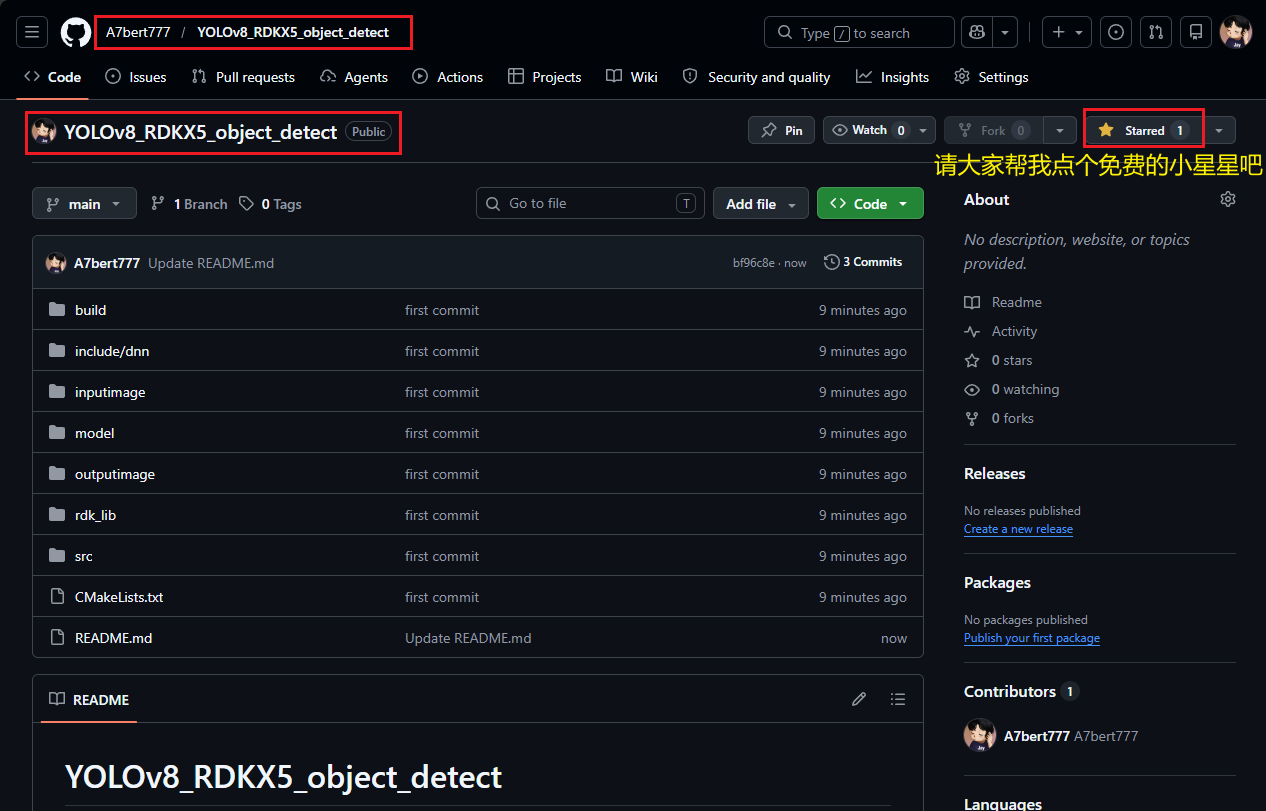Switch to the Wiki tab
This screenshot has width=1266, height=811.
632,77
